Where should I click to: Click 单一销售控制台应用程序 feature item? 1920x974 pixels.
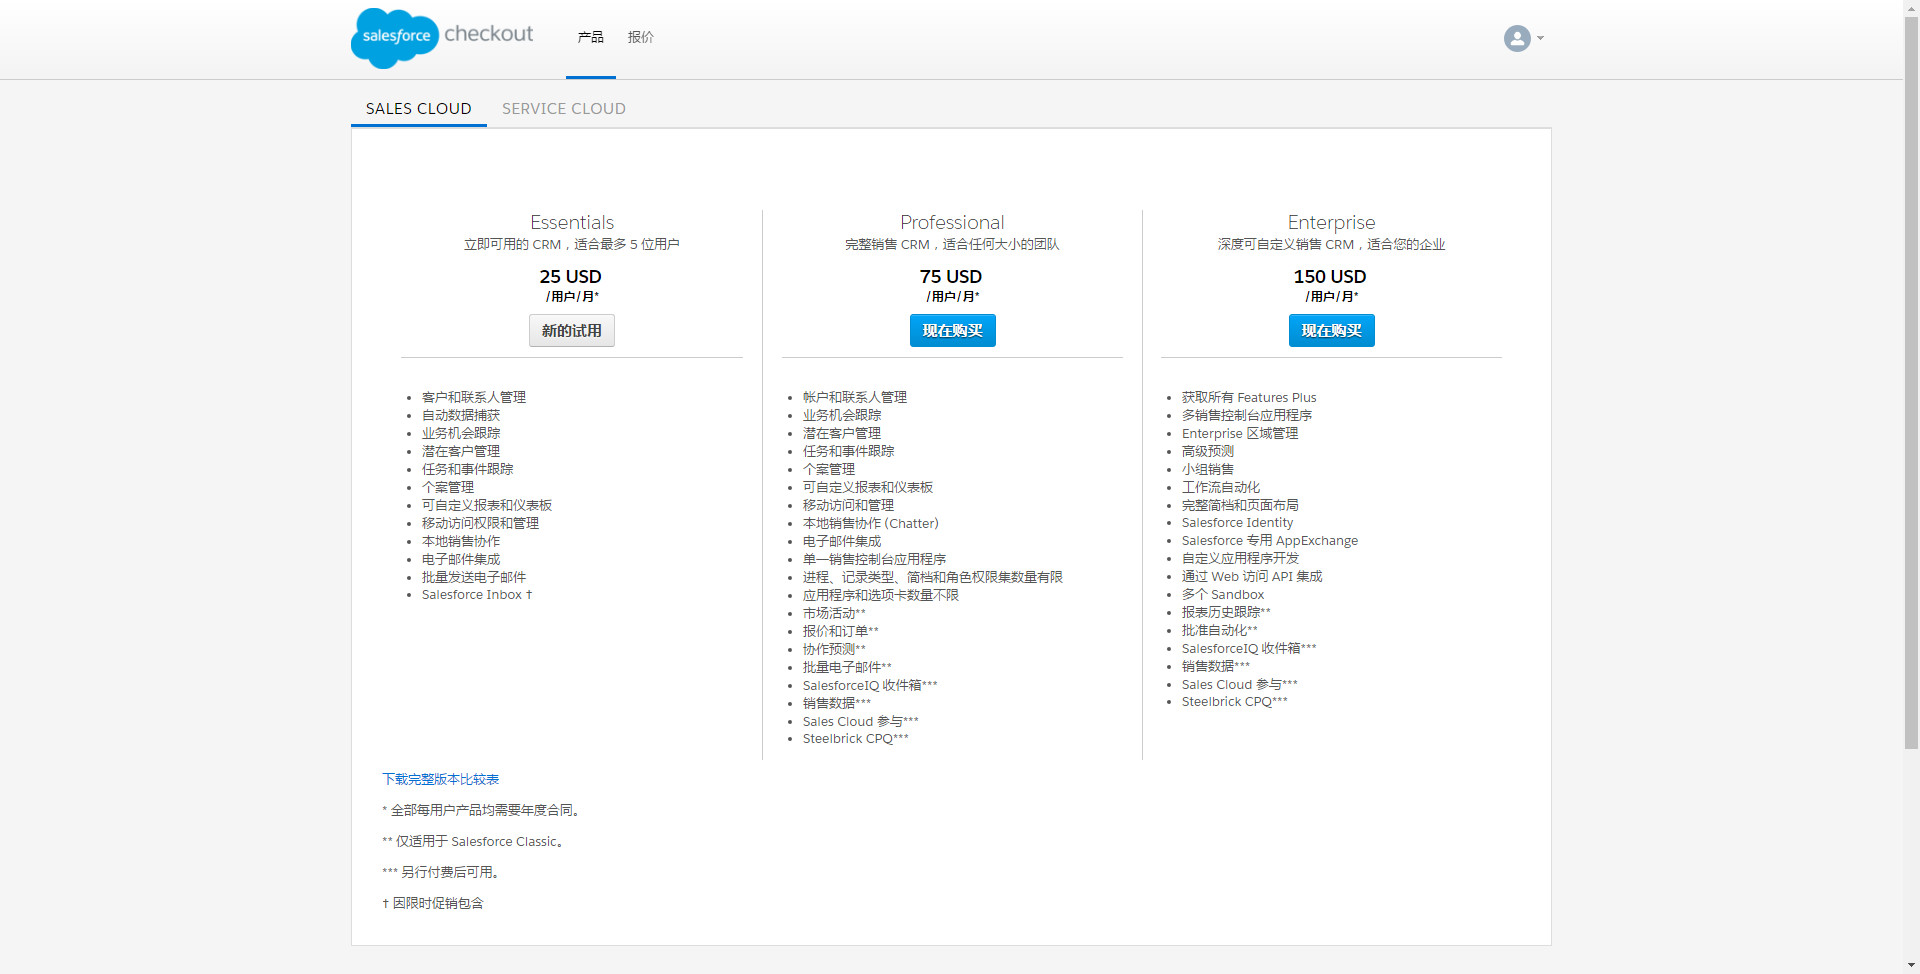point(874,559)
